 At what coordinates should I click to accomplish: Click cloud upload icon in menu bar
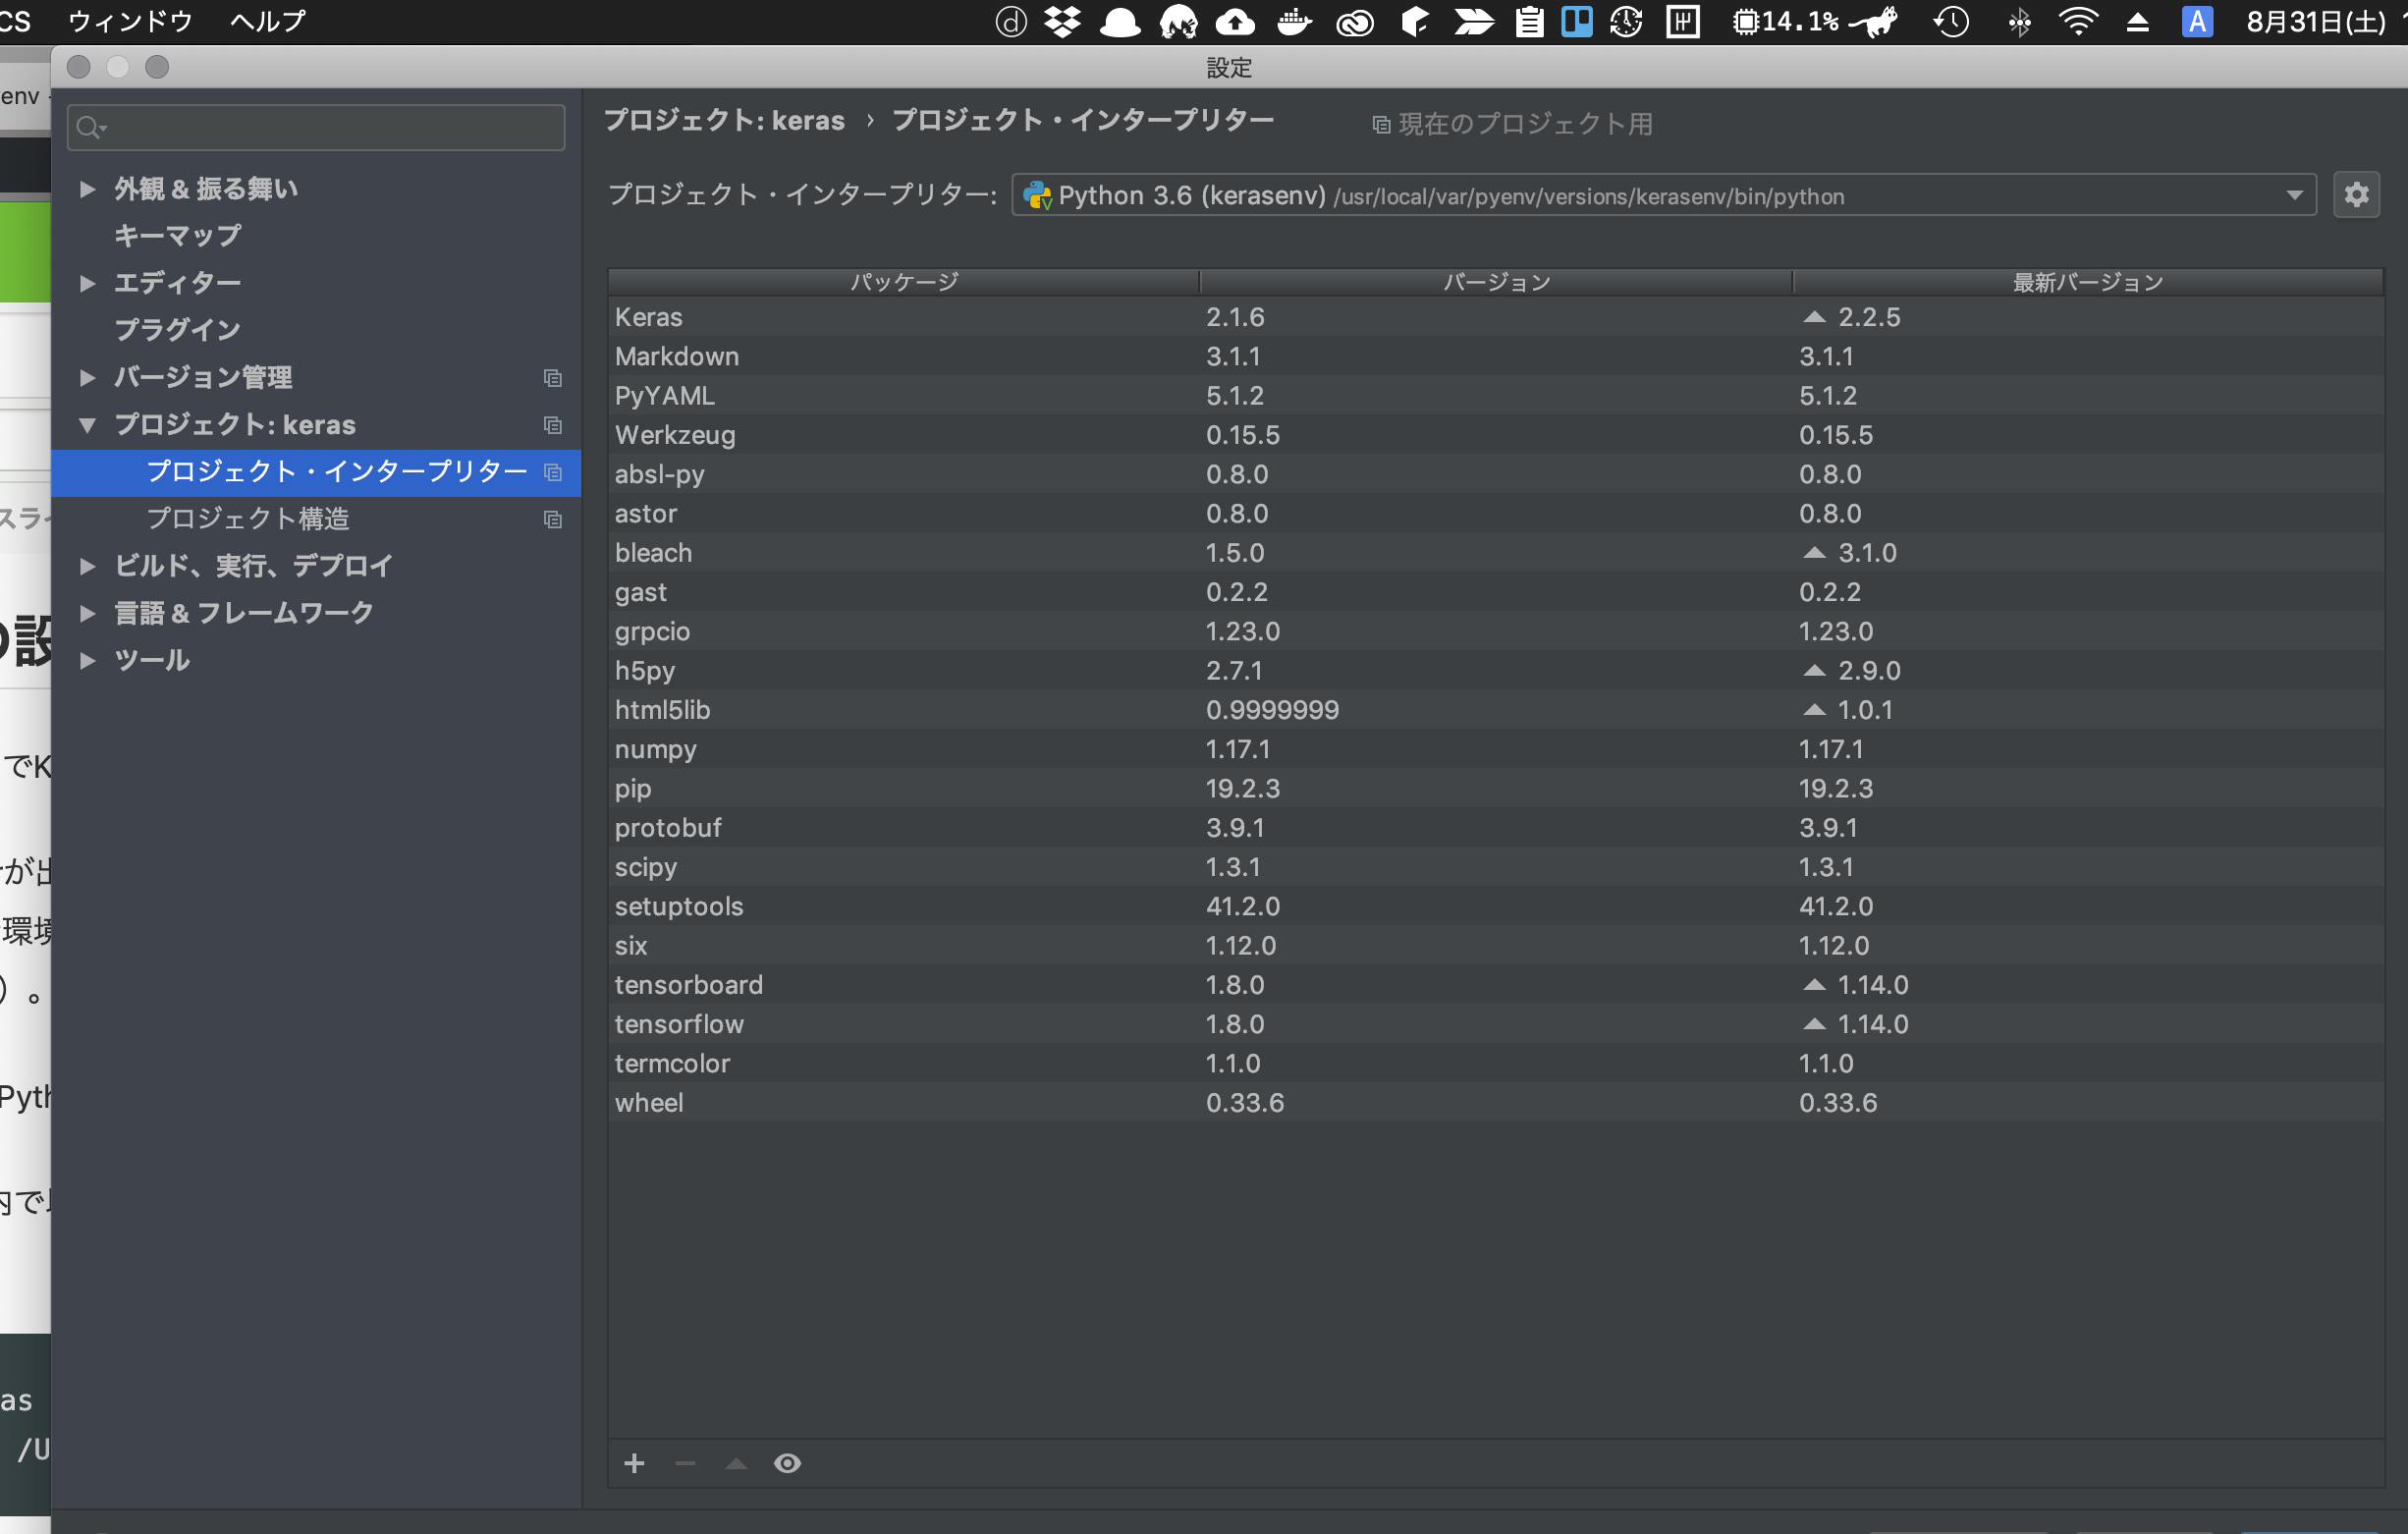(1236, 21)
